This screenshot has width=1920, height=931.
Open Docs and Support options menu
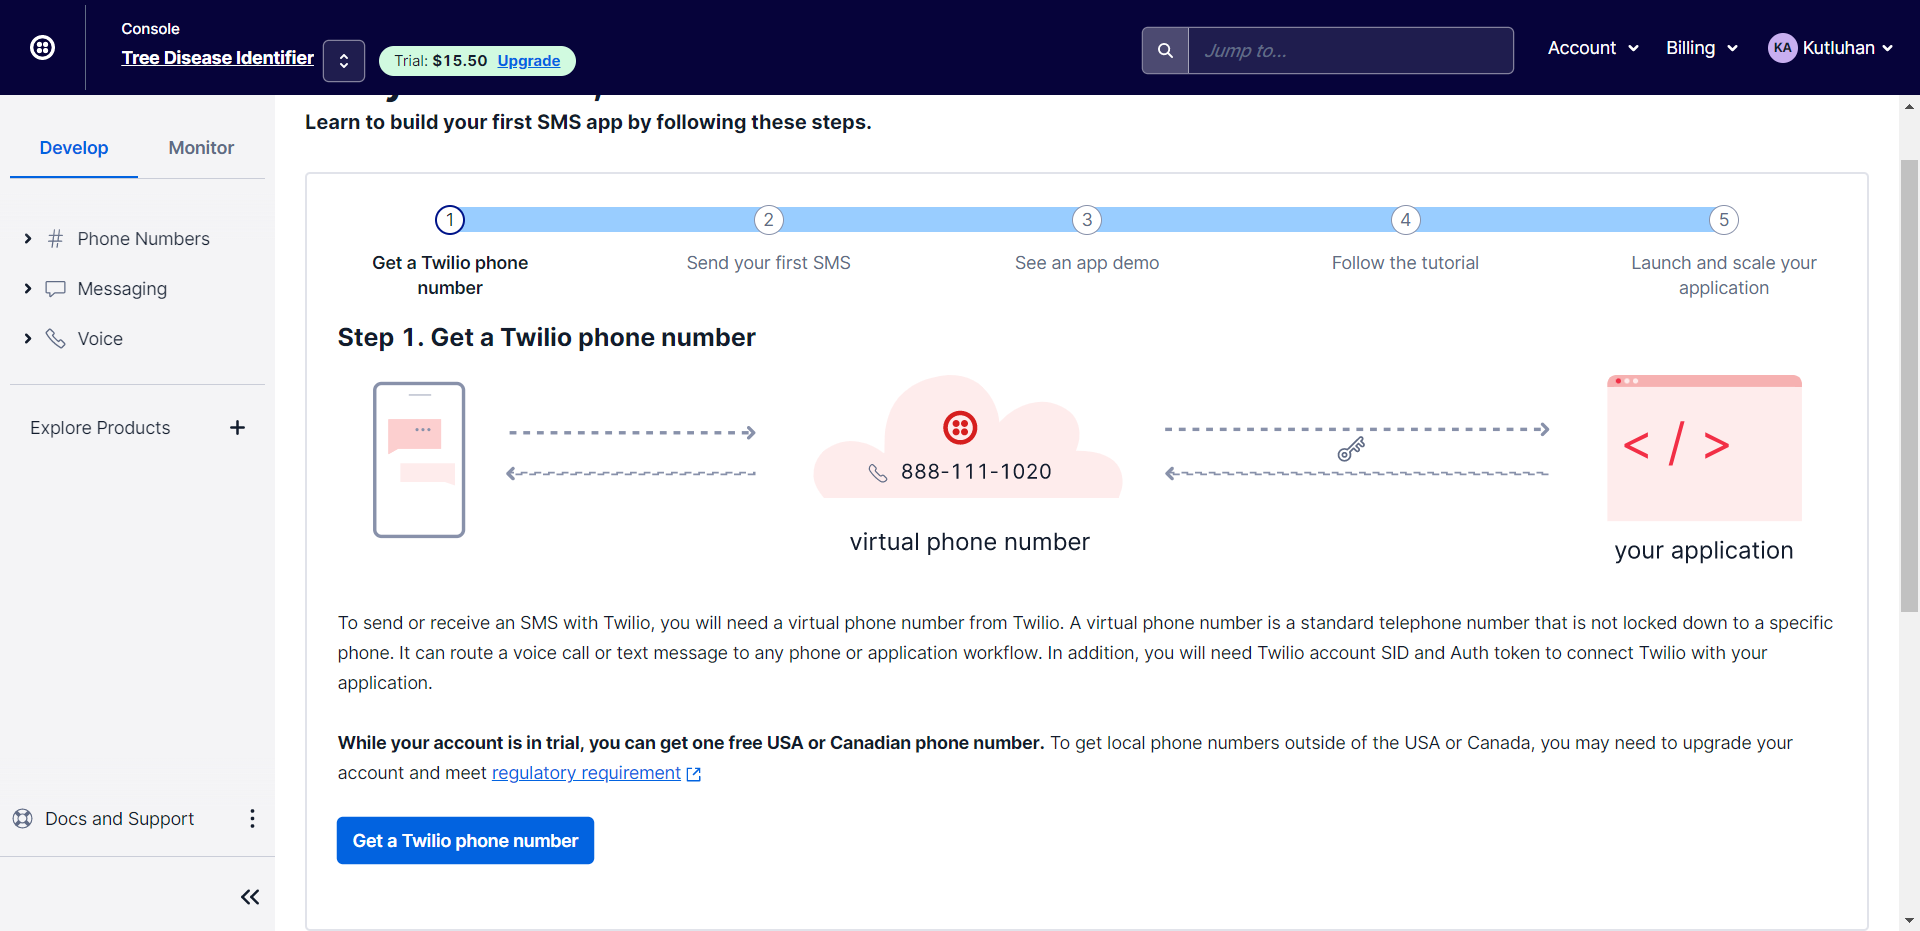(x=252, y=819)
